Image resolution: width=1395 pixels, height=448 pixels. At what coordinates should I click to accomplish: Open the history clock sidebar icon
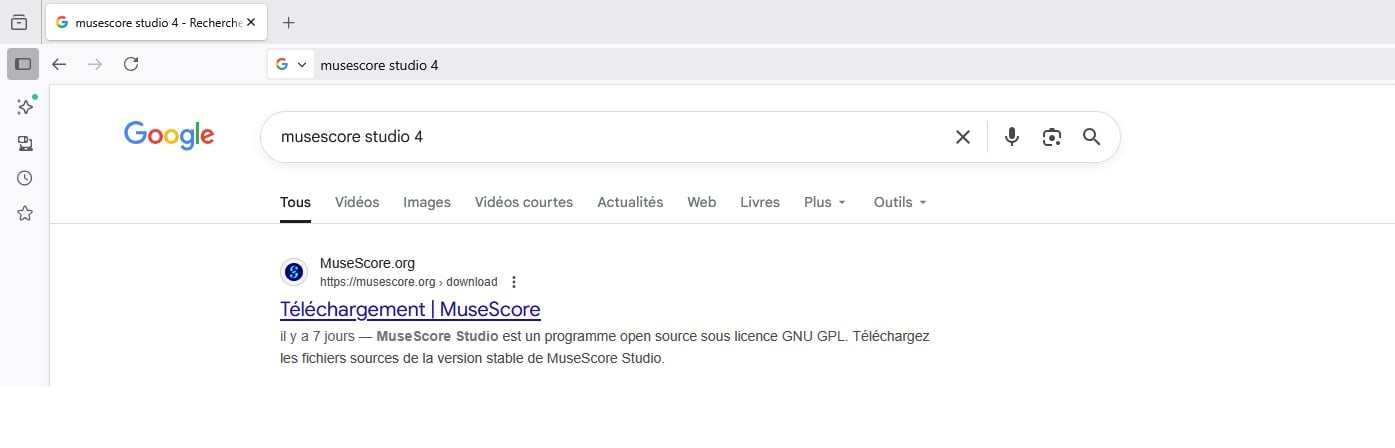25,178
